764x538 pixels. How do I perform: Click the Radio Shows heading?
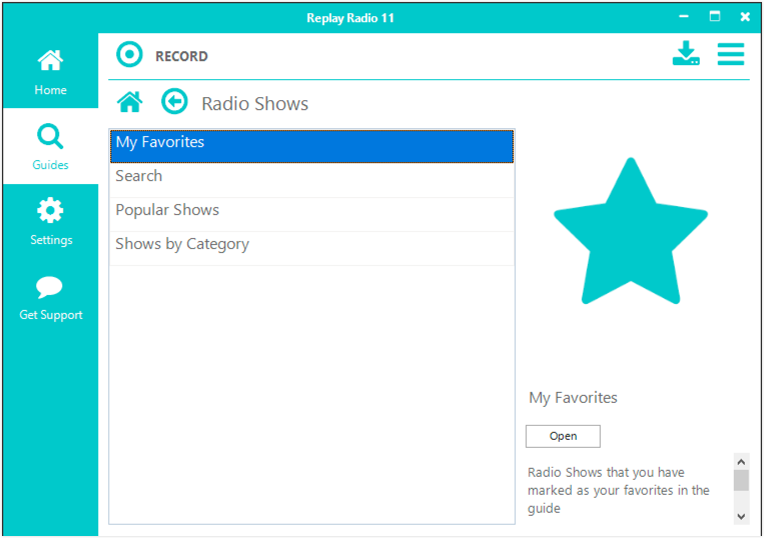tap(255, 104)
